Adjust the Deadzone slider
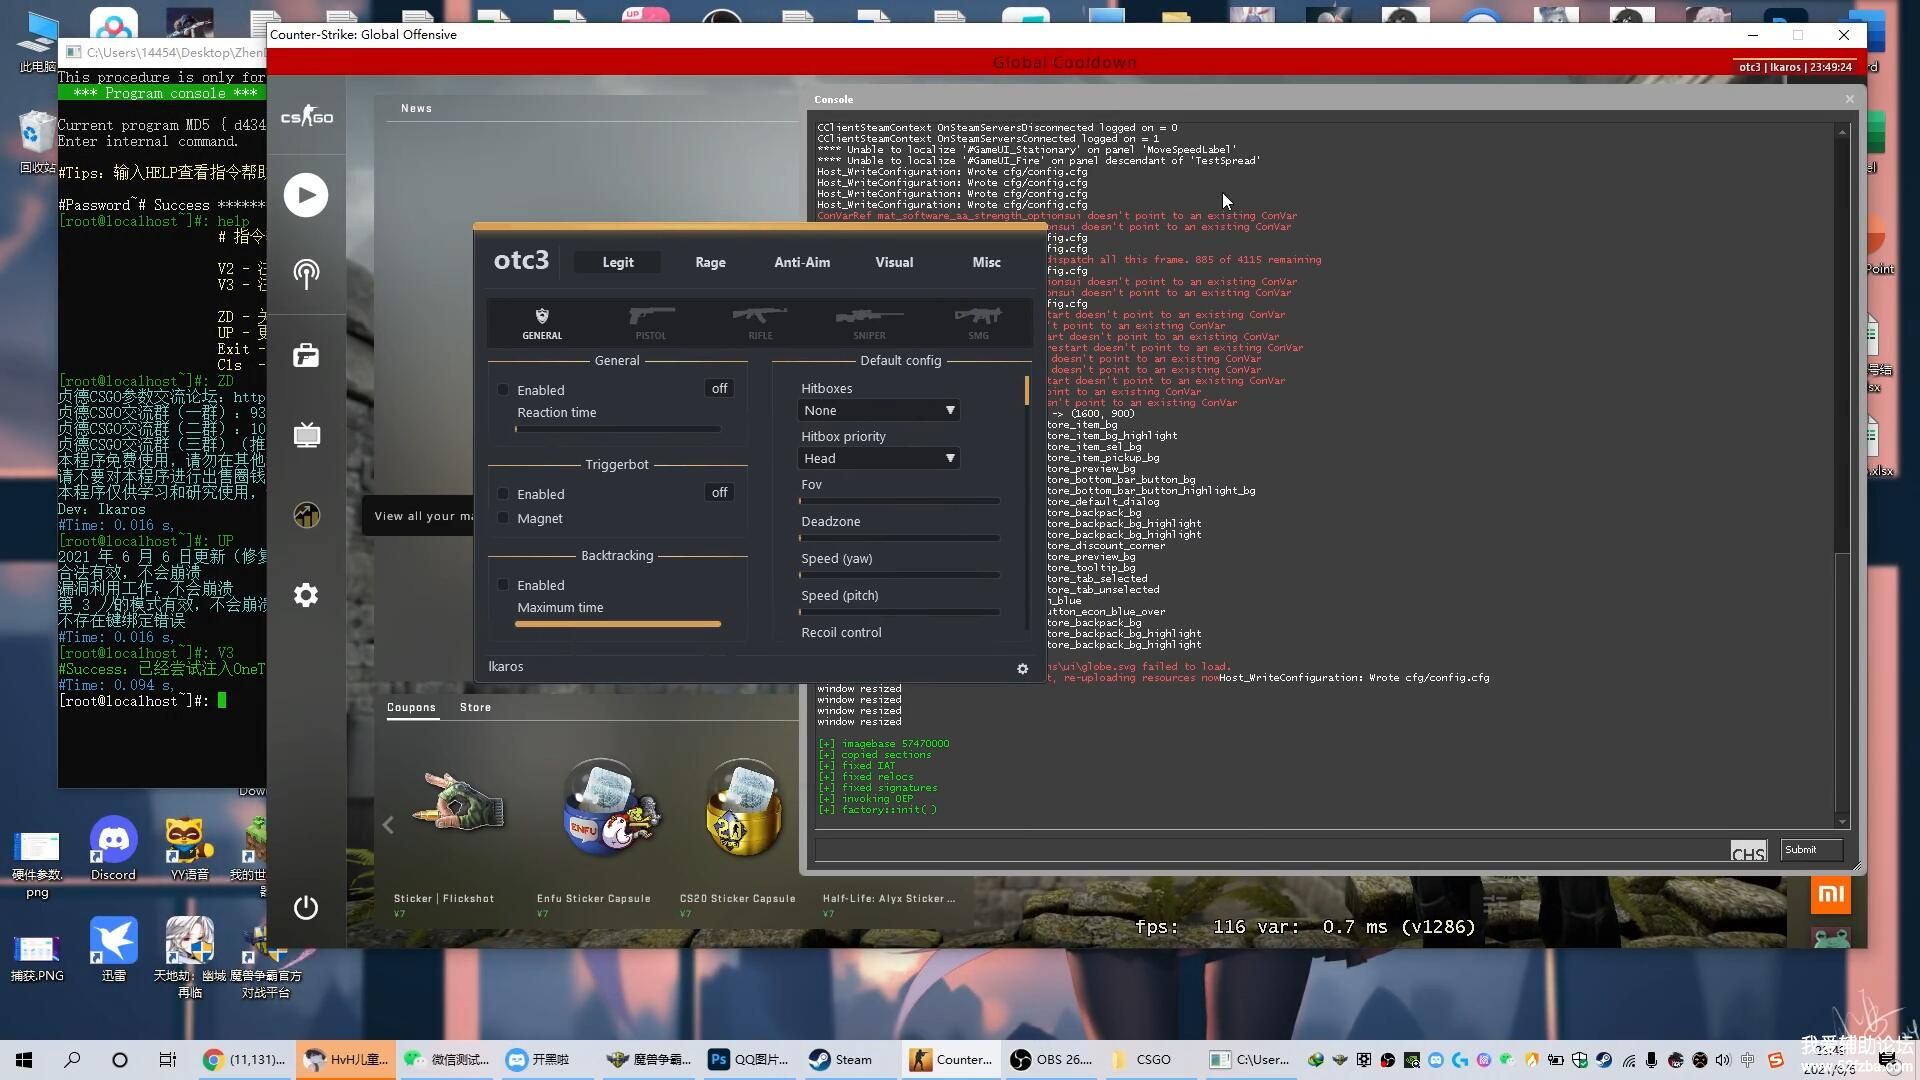This screenshot has height=1080, width=1920. [x=899, y=538]
